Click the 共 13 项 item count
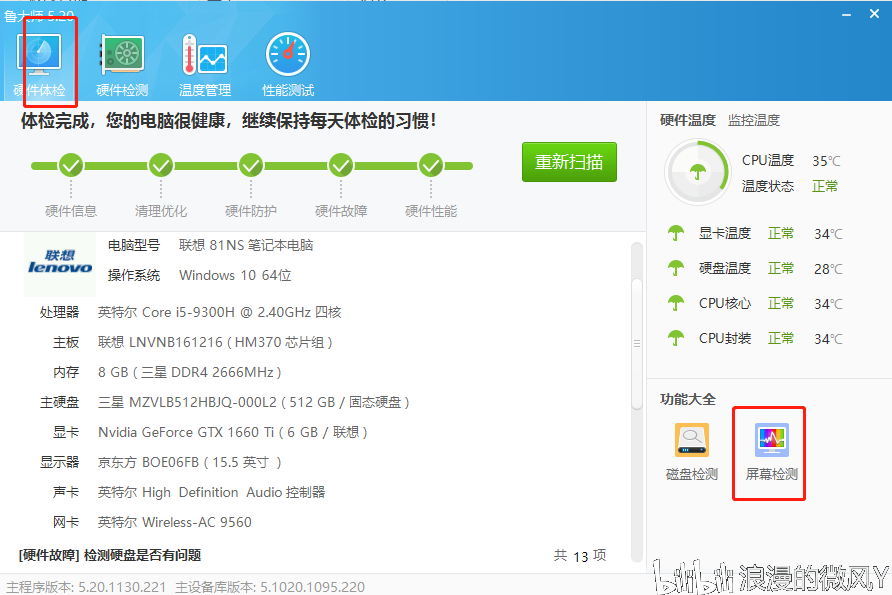Viewport: 892px width, 595px height. pos(580,556)
